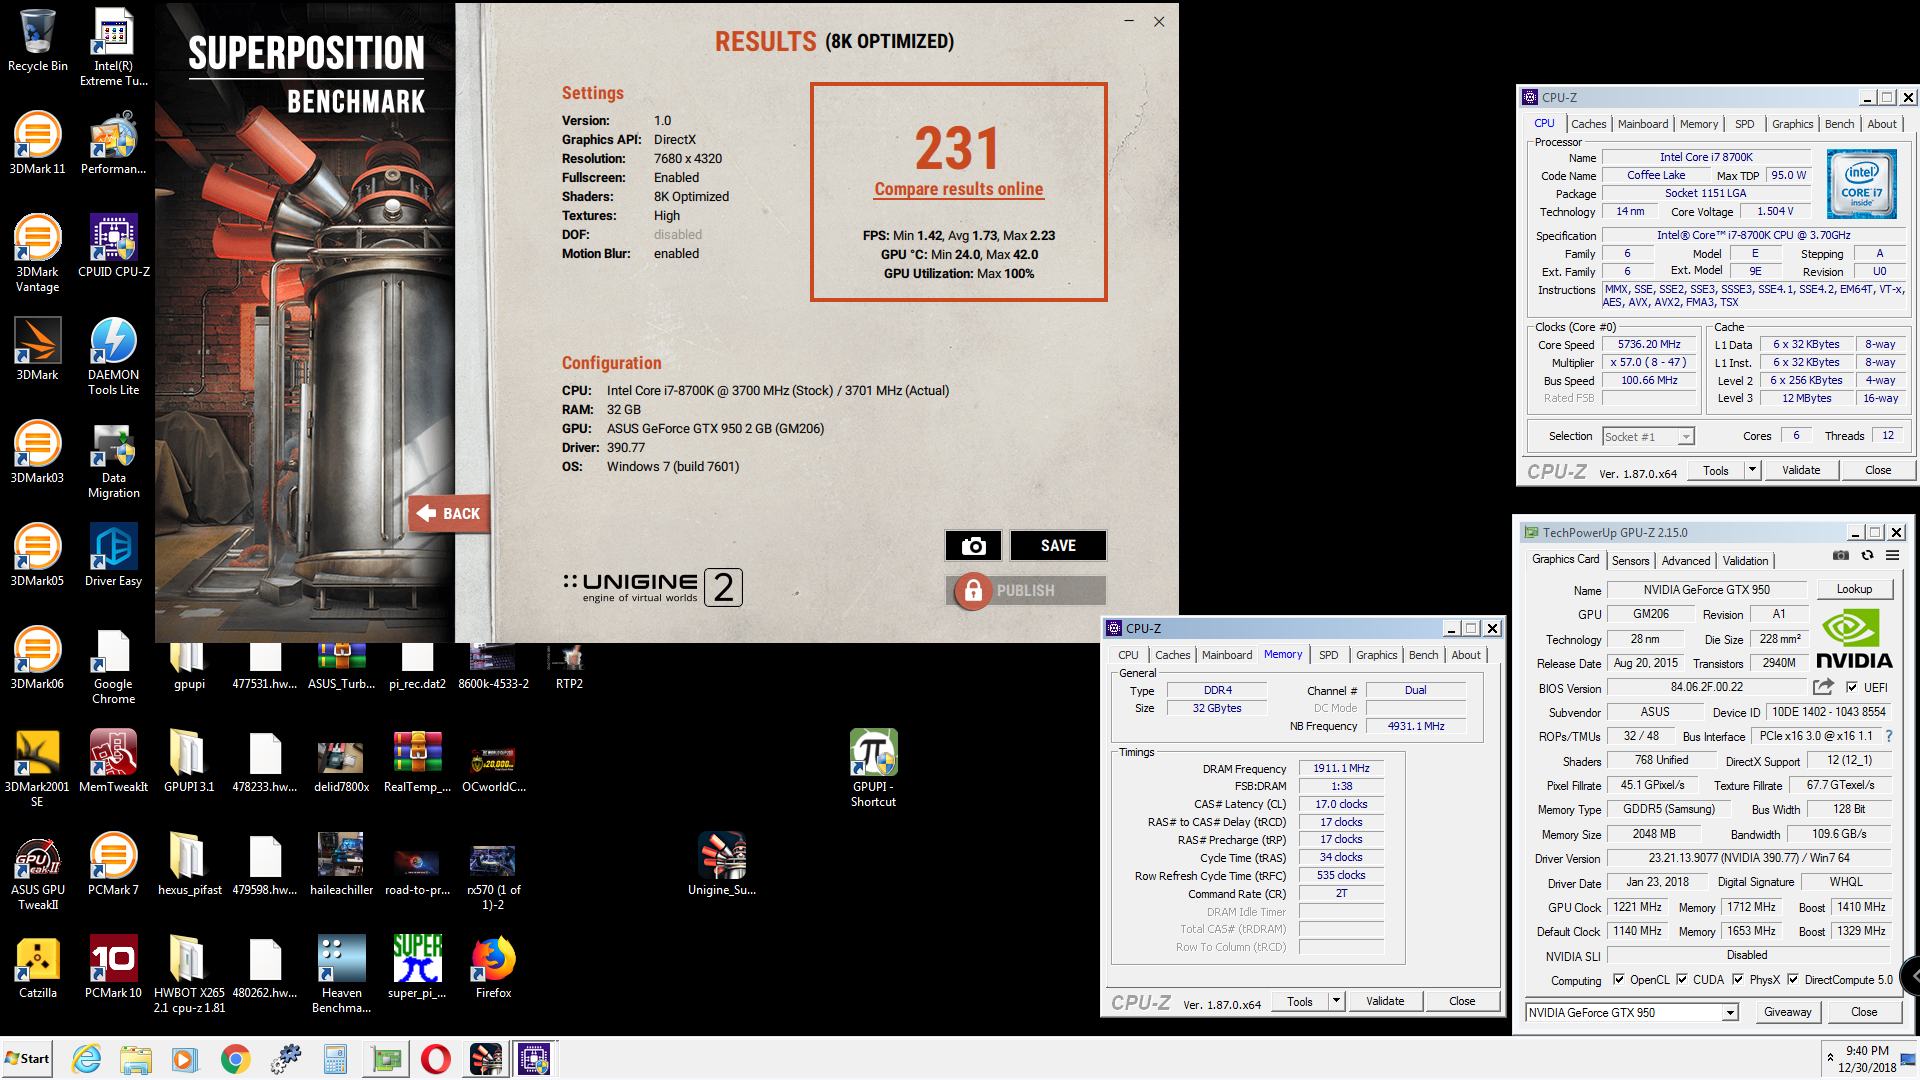Click the GPU-Z refresh icon

point(1867,555)
